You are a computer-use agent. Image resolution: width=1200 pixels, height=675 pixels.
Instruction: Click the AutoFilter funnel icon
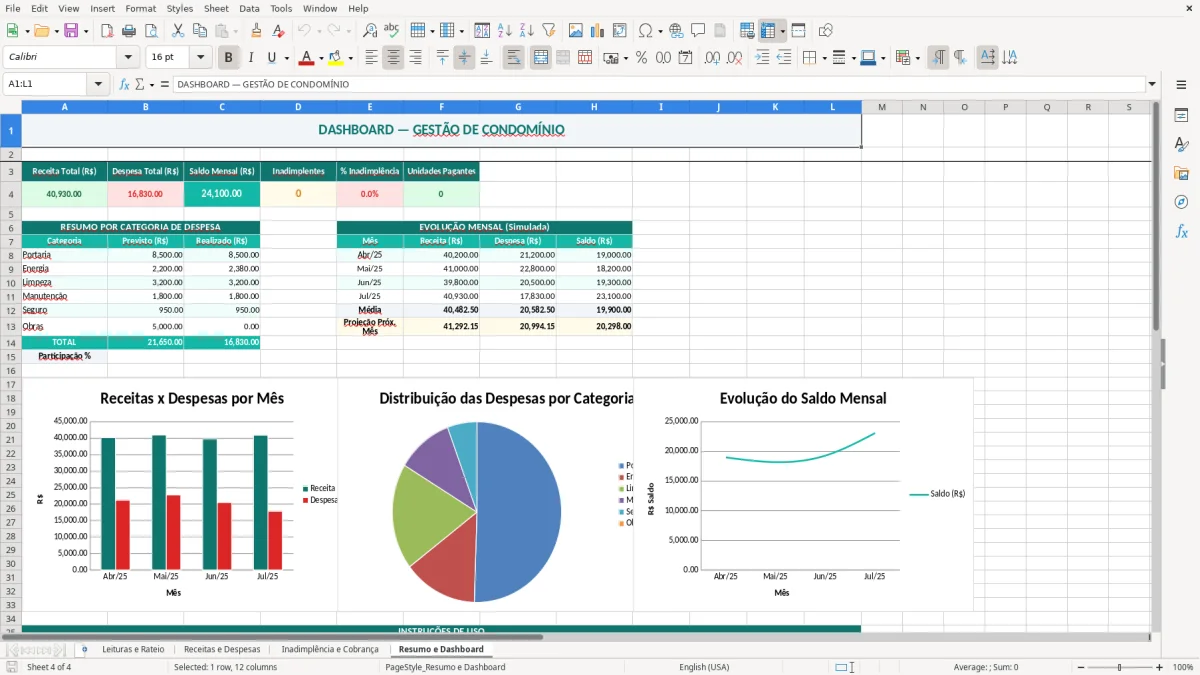click(548, 31)
